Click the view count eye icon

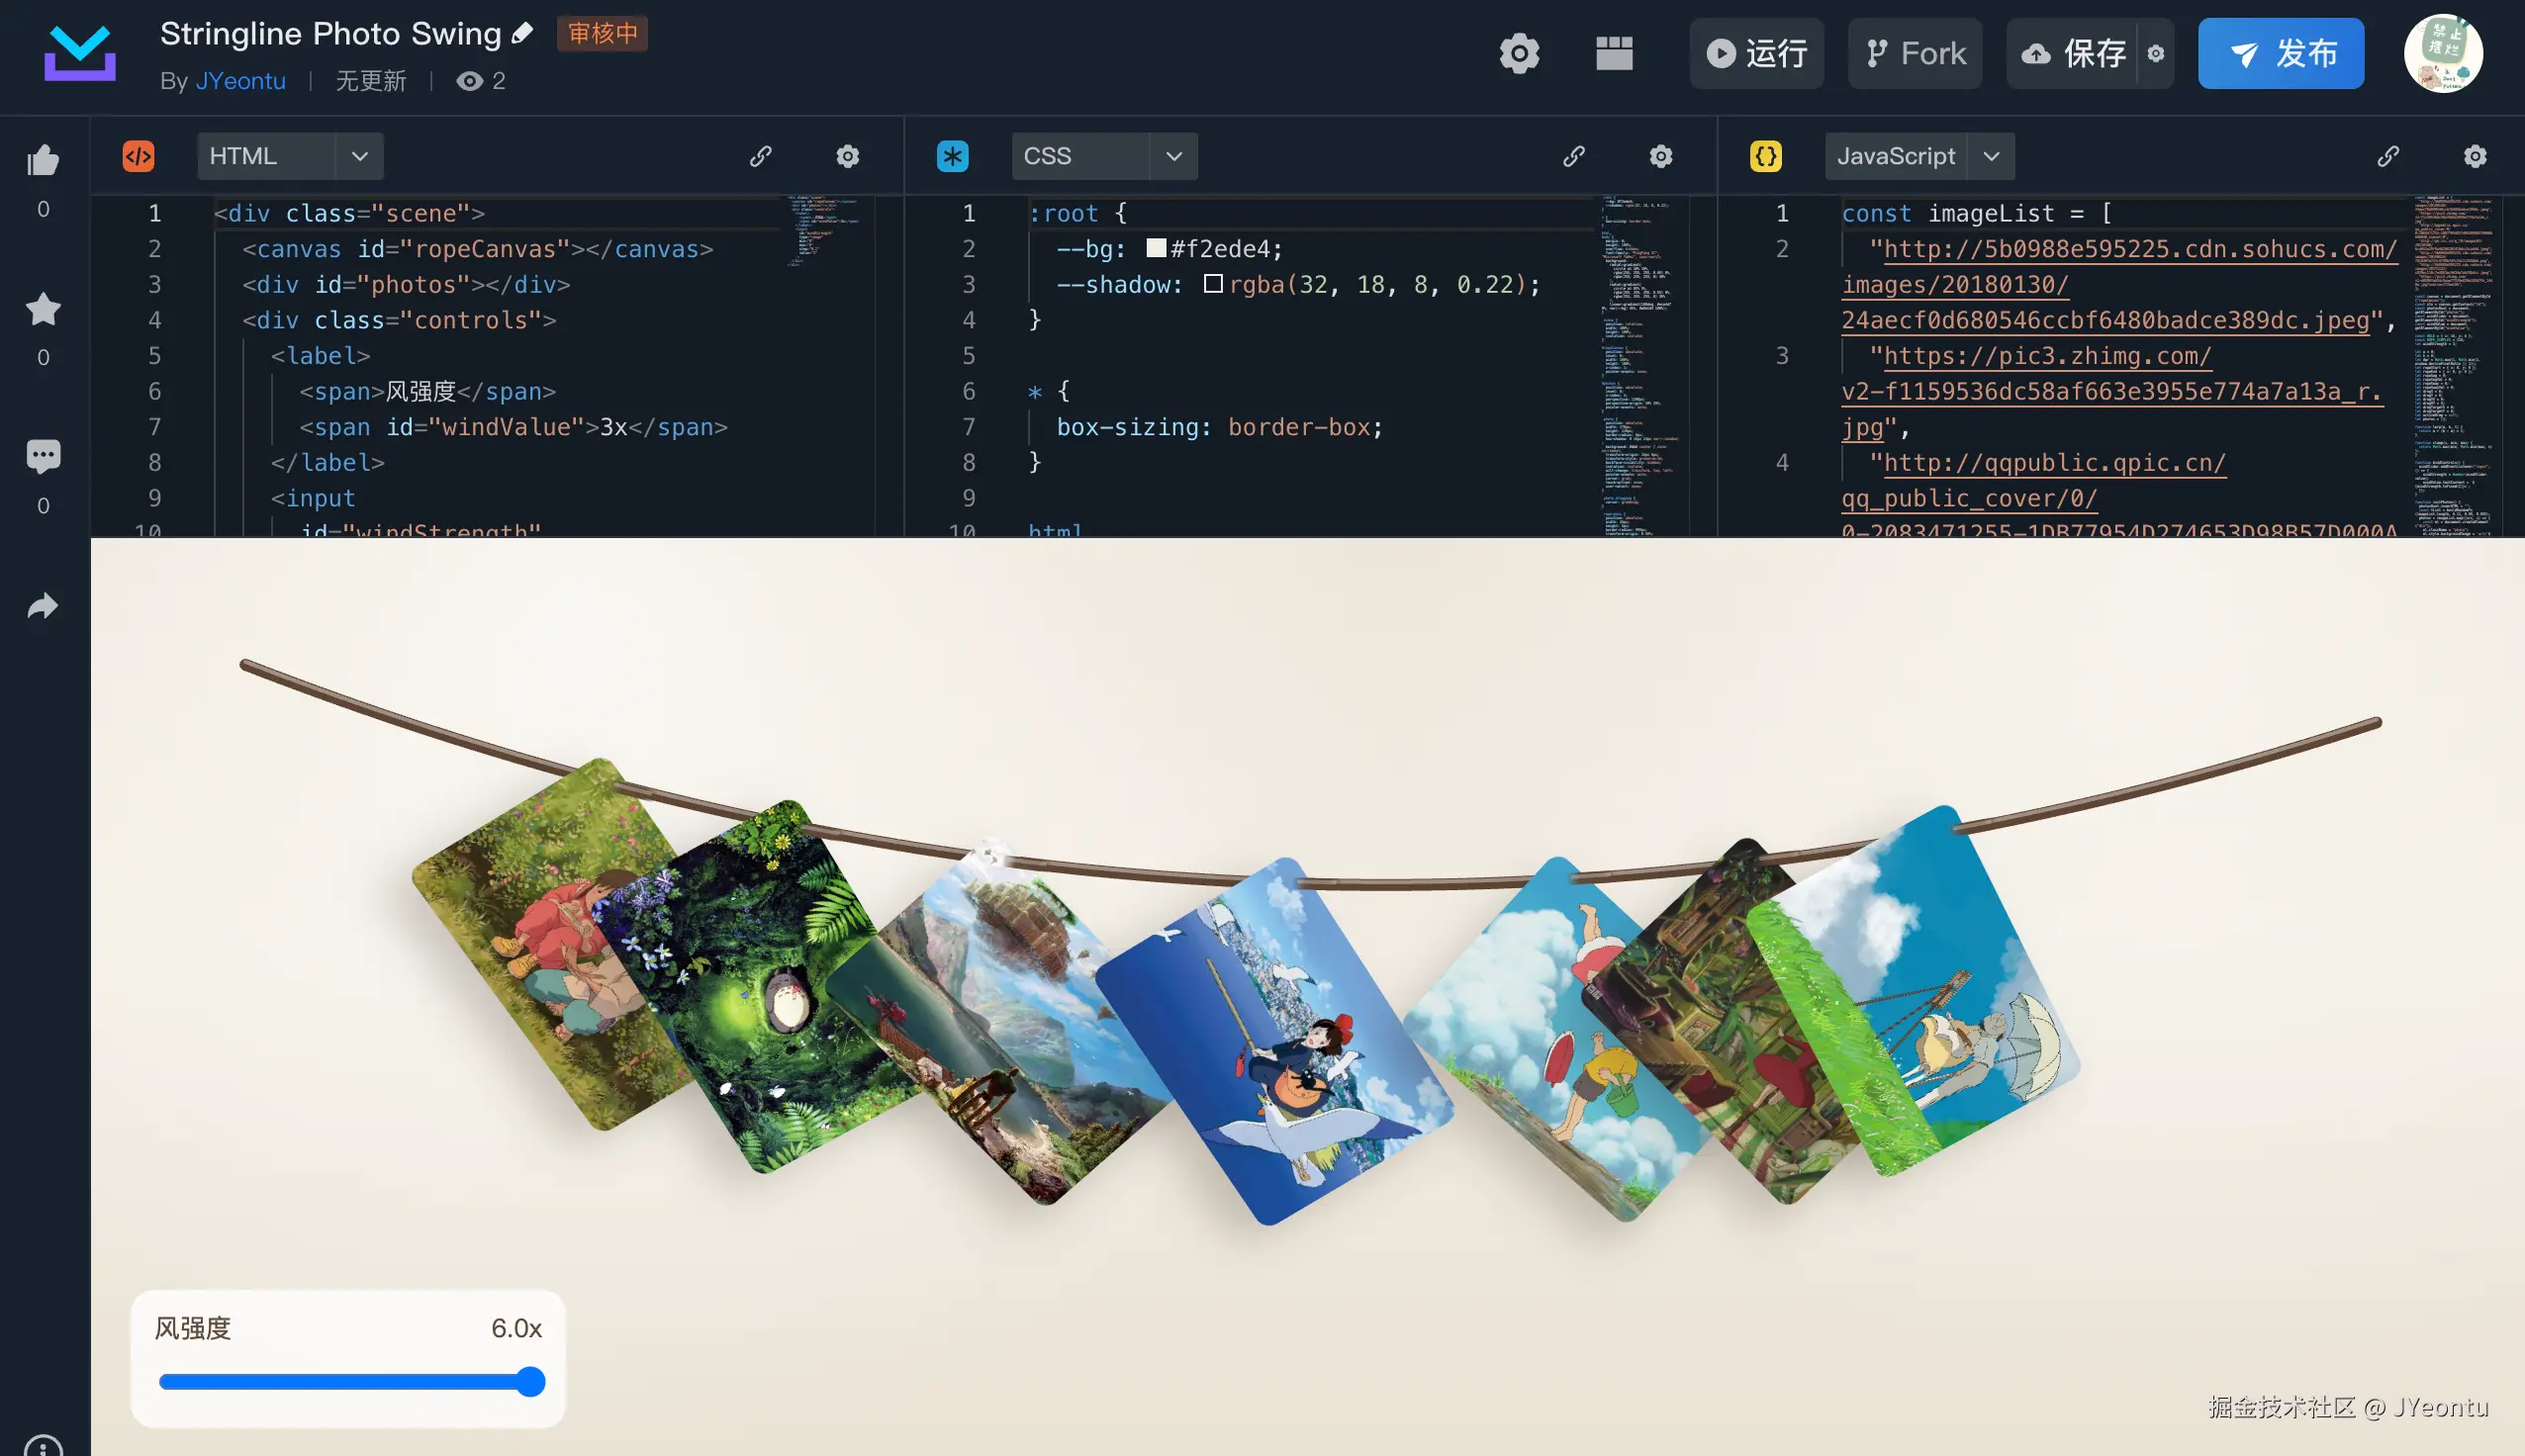point(469,81)
